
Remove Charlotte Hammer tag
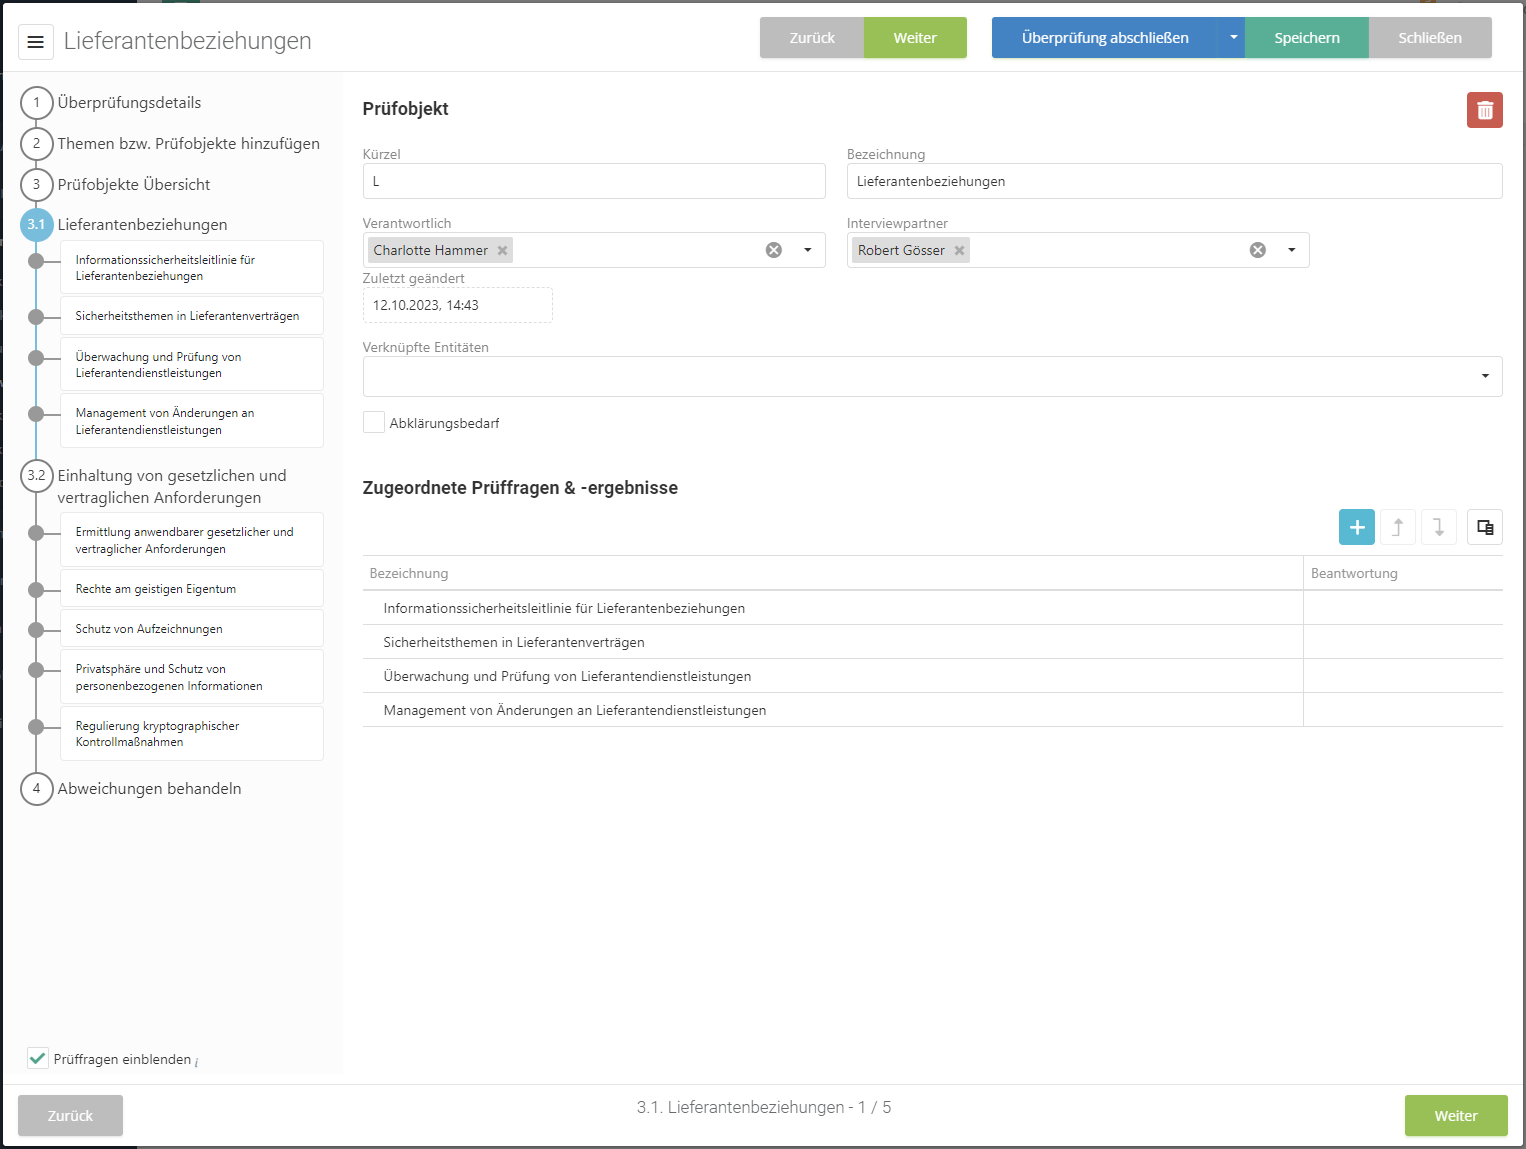point(503,251)
